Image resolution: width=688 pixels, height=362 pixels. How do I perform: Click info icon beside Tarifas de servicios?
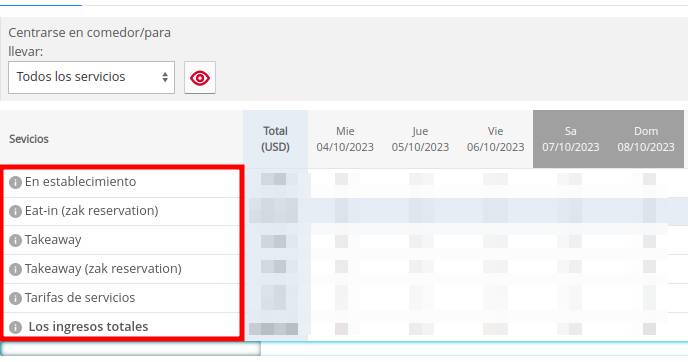click(x=15, y=298)
